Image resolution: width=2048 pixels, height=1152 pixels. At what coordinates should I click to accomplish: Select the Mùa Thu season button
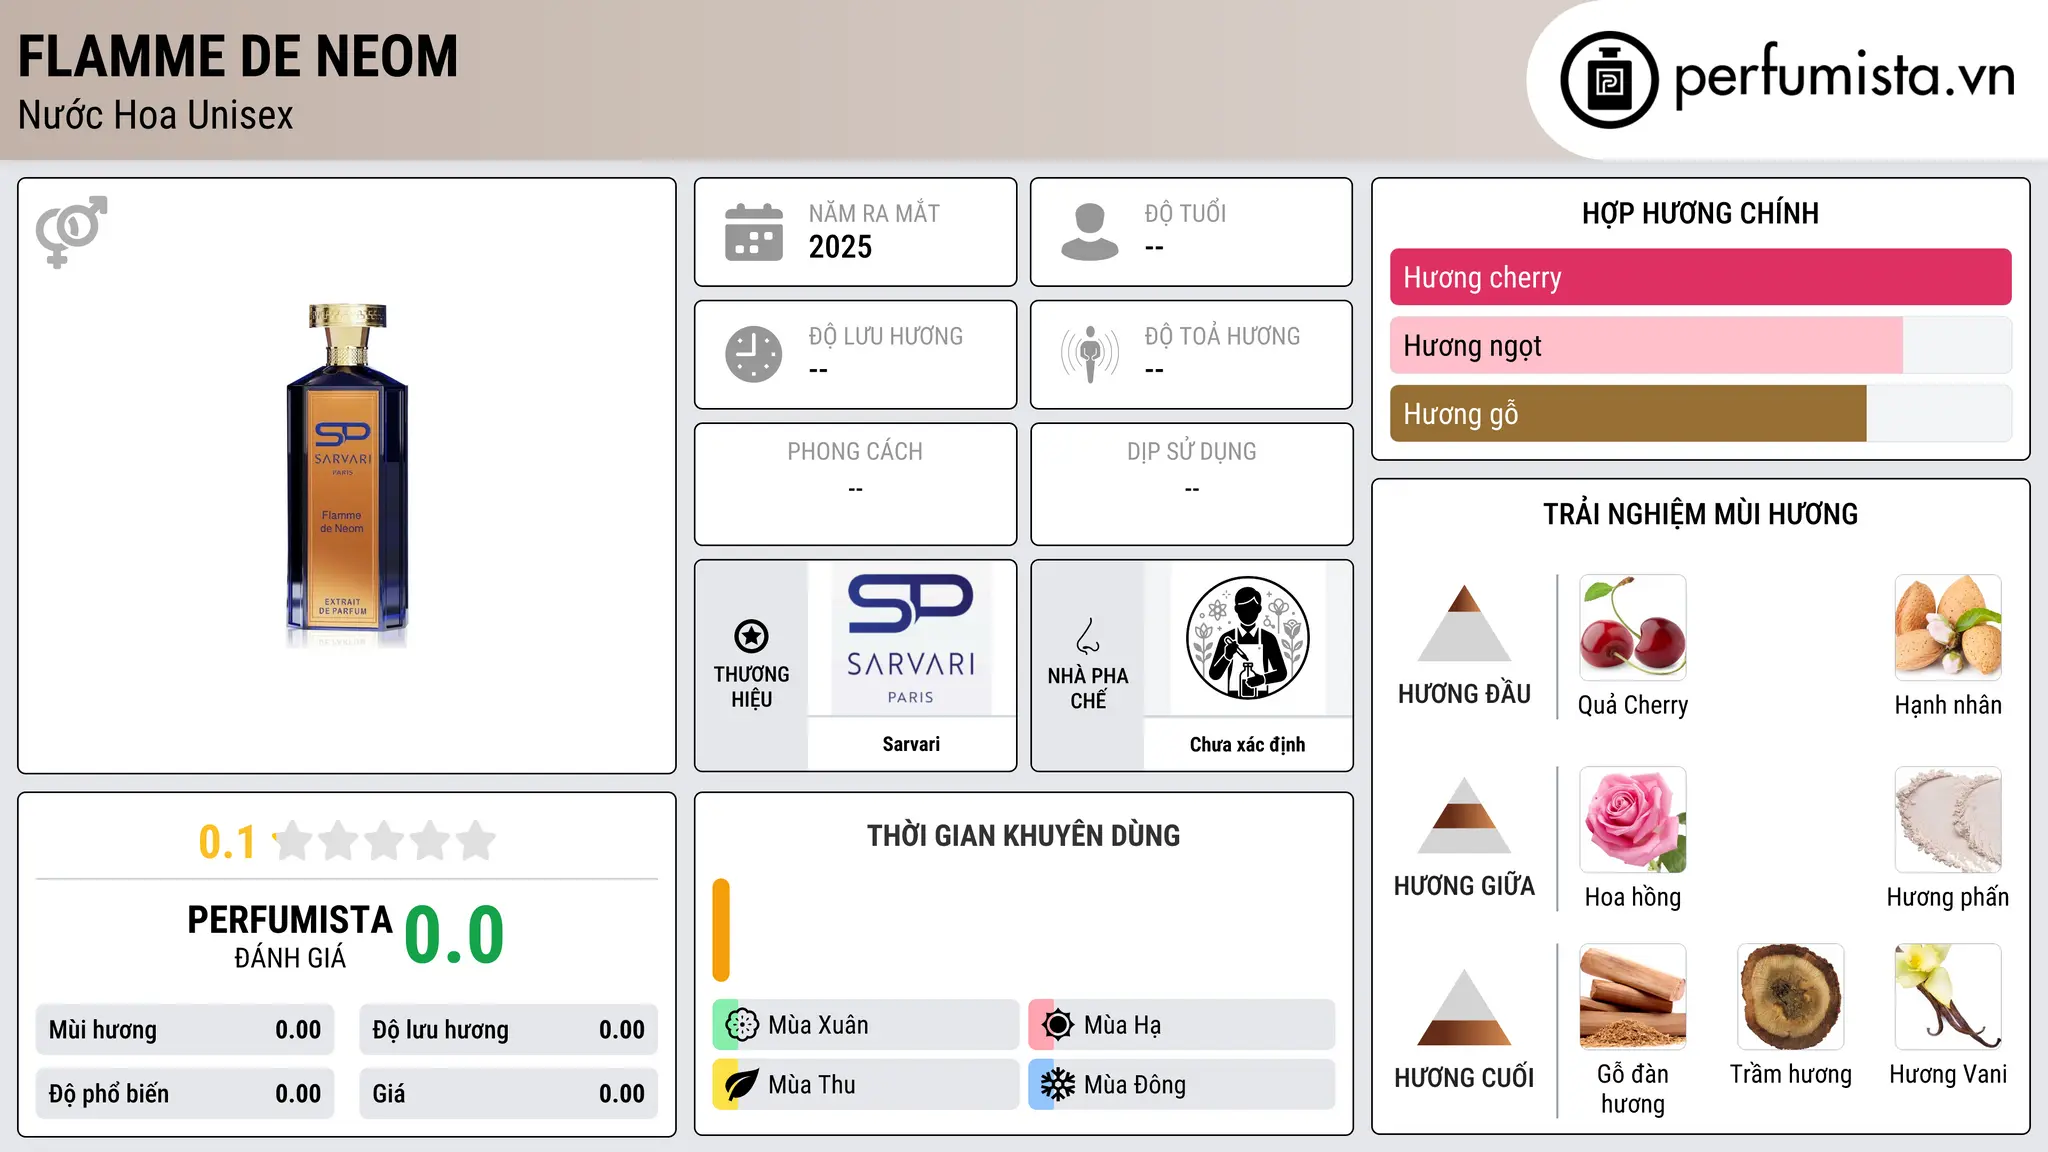coord(866,1085)
